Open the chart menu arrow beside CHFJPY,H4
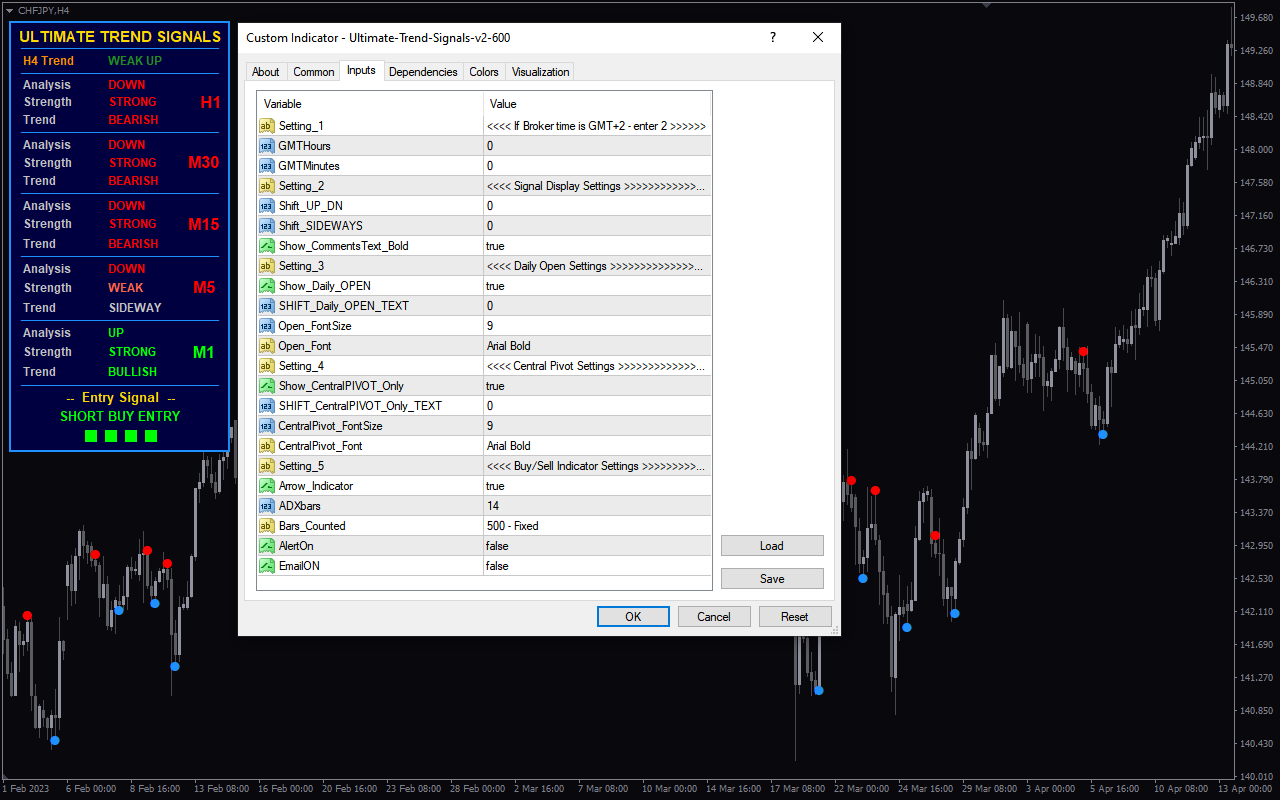The width and height of the screenshot is (1280, 800). 9,10
